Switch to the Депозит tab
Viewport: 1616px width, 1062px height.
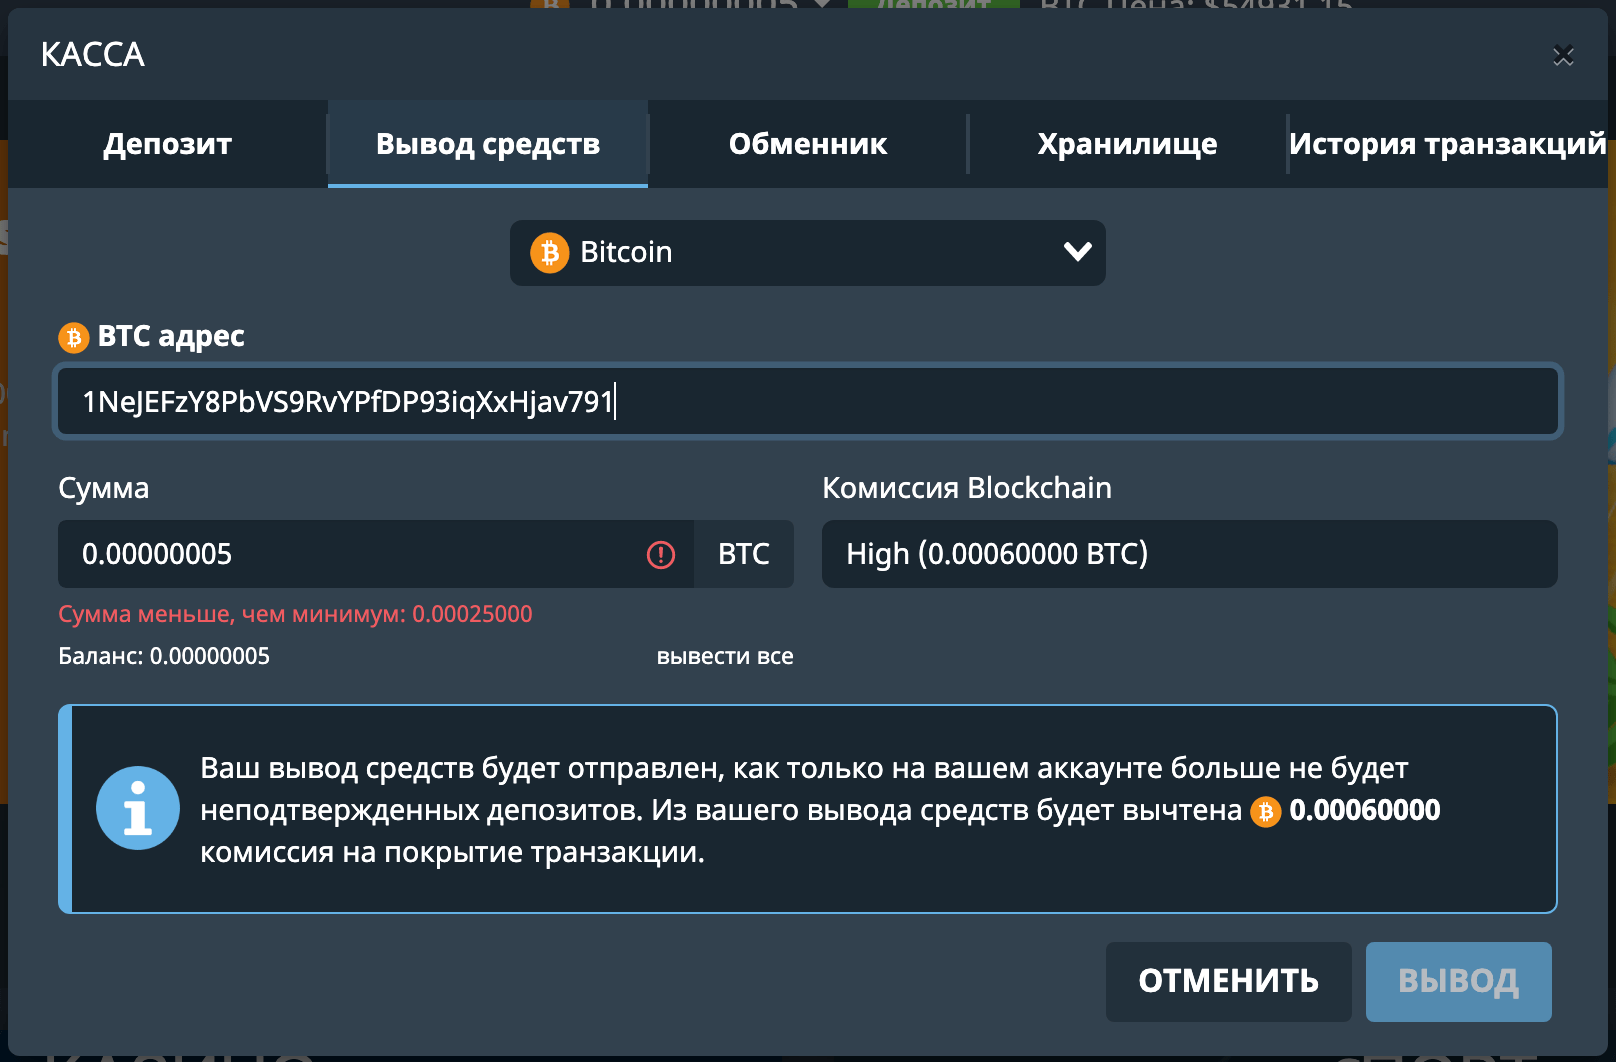[167, 144]
